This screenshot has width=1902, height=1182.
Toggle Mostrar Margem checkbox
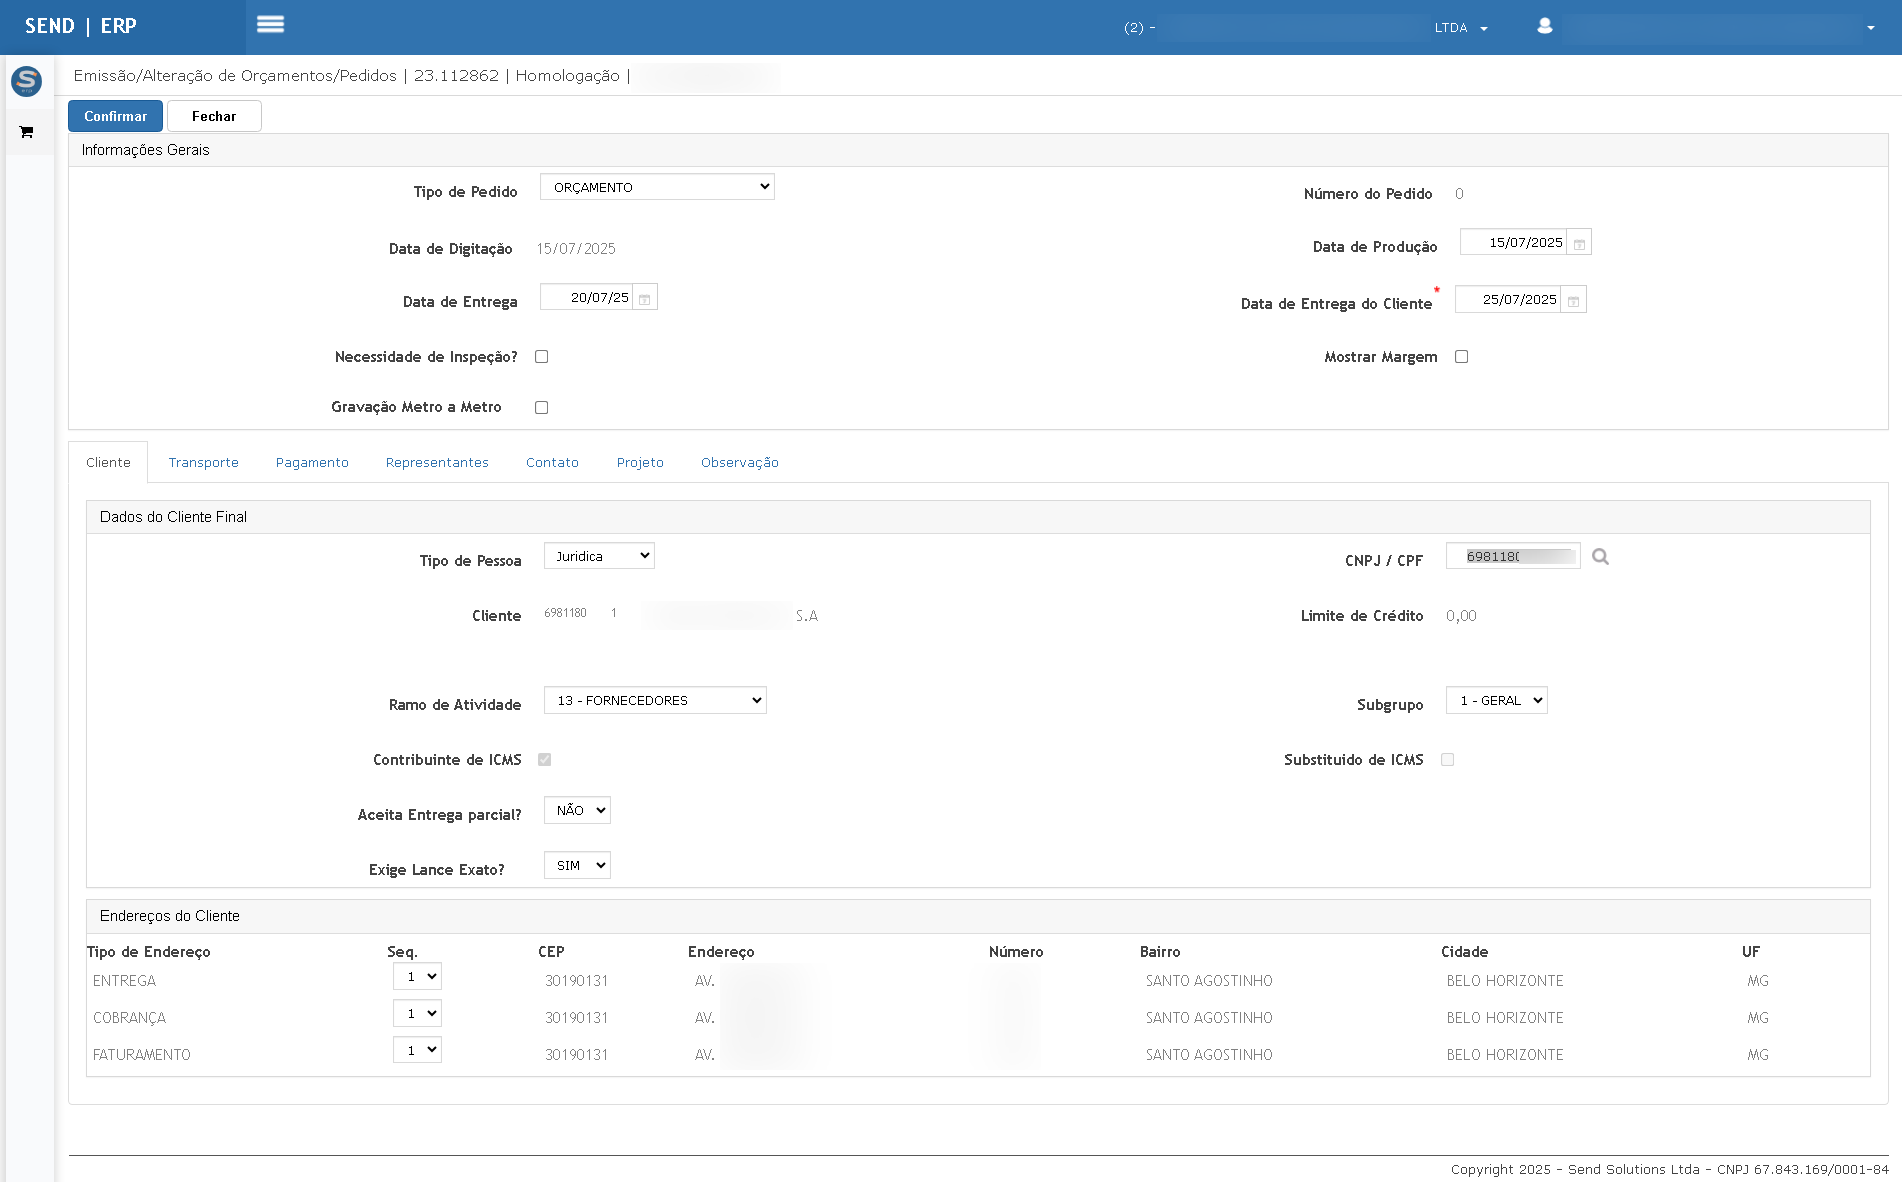pyautogui.click(x=1461, y=357)
